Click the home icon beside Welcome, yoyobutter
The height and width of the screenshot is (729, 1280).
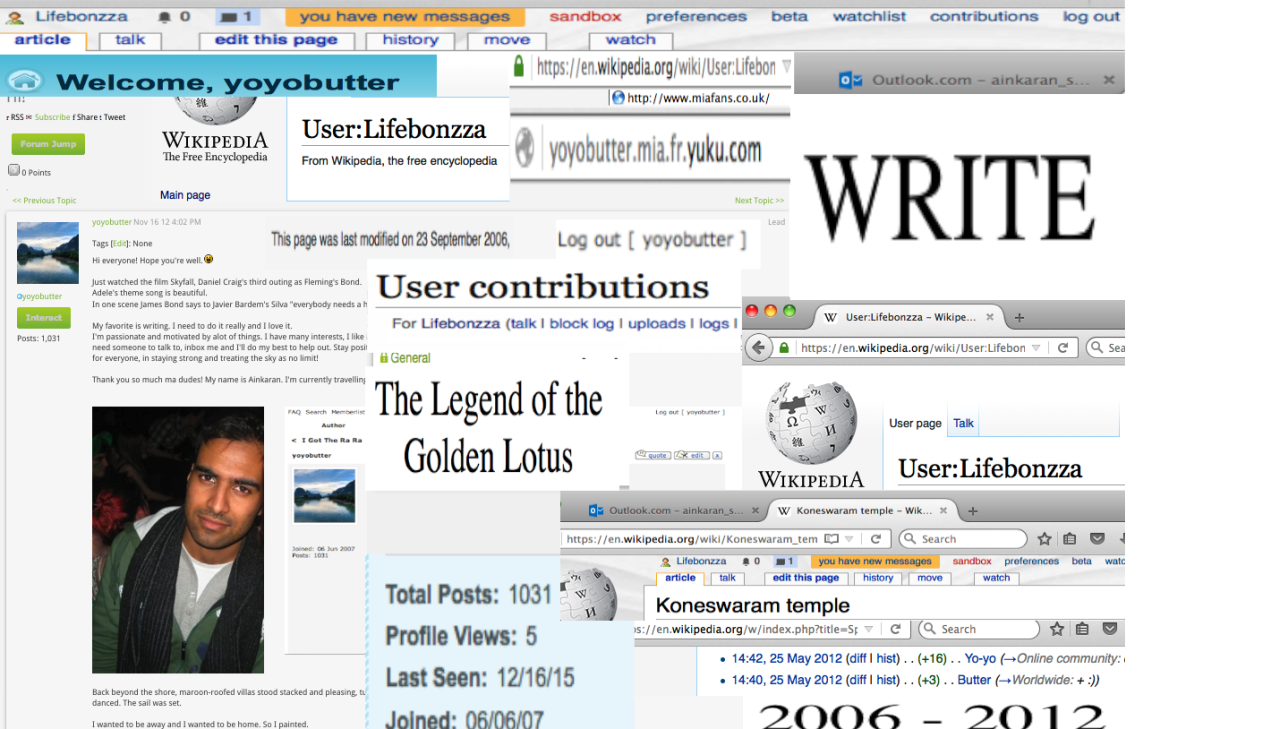tap(25, 81)
